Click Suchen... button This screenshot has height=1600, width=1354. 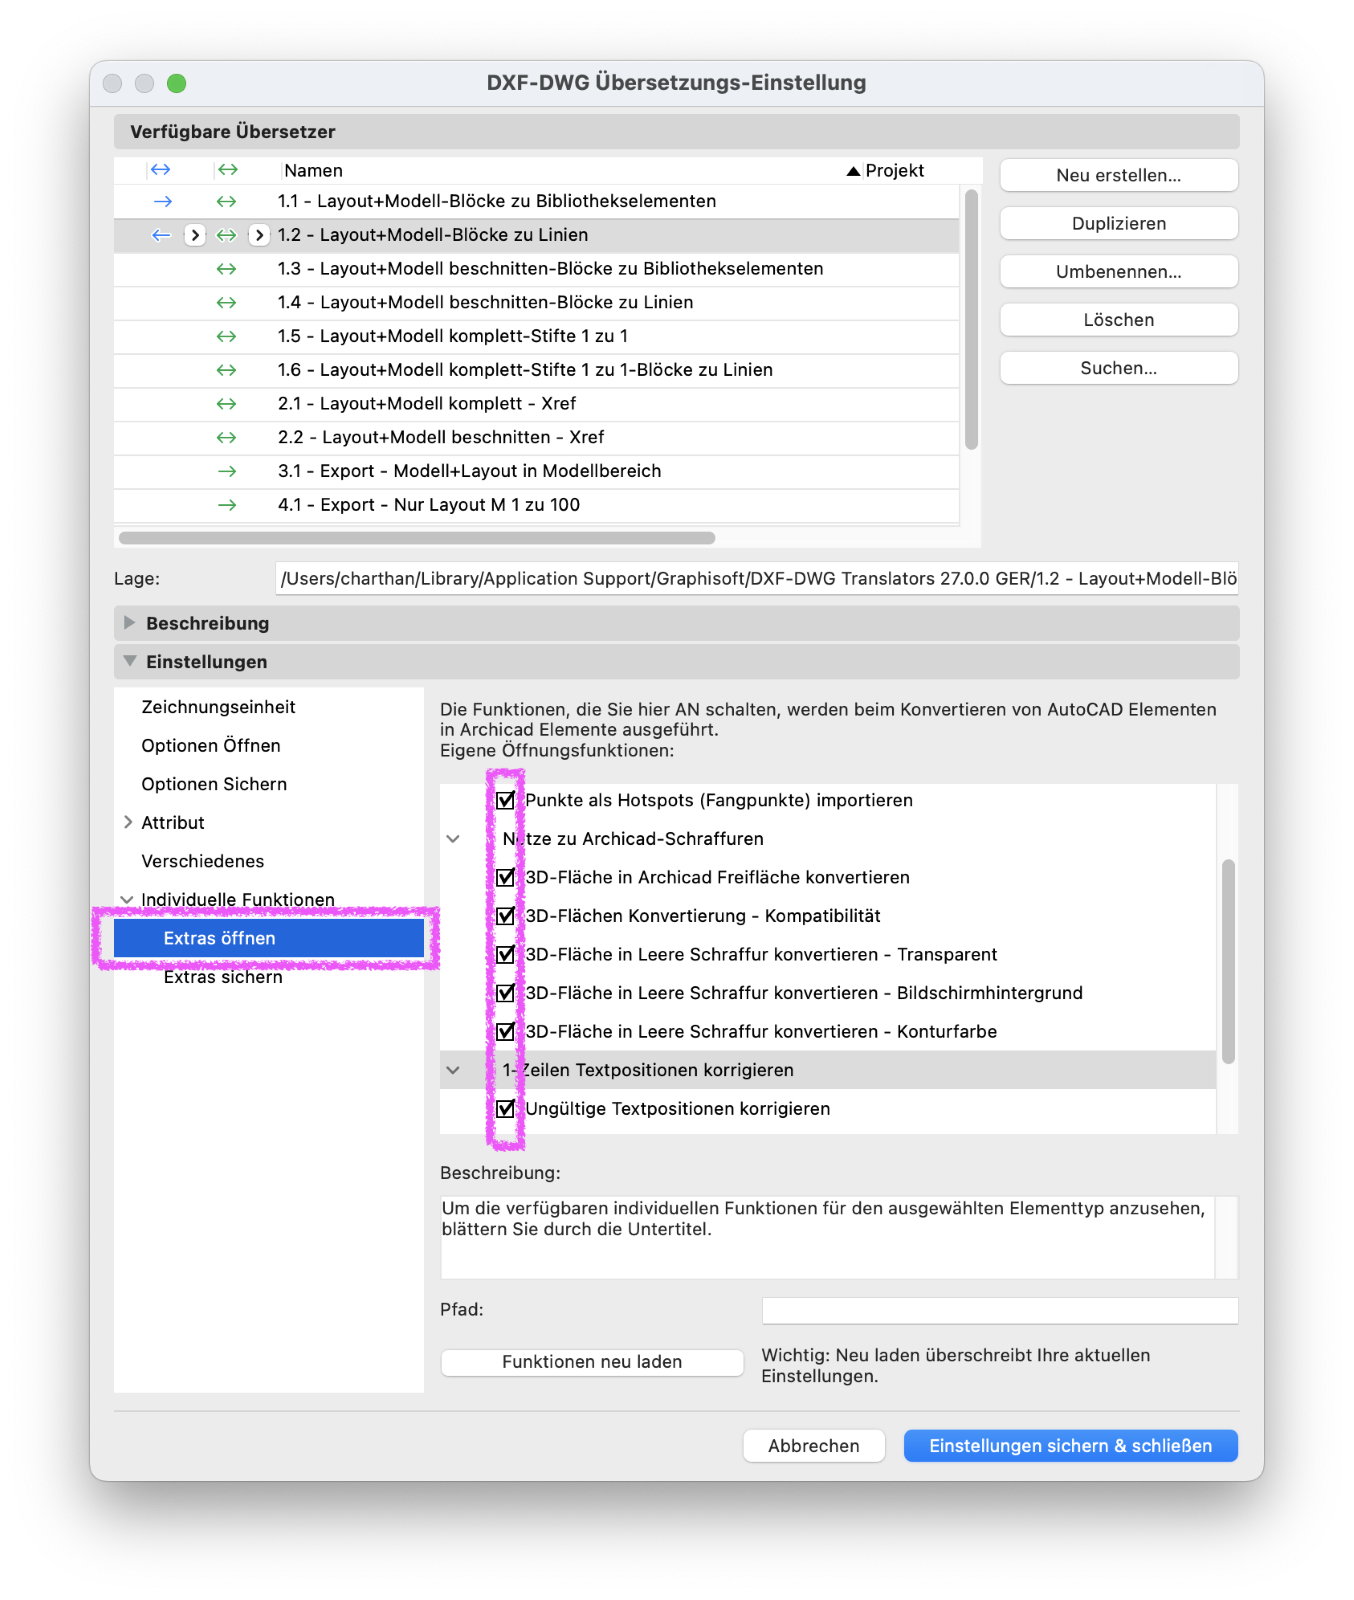coord(1119,368)
